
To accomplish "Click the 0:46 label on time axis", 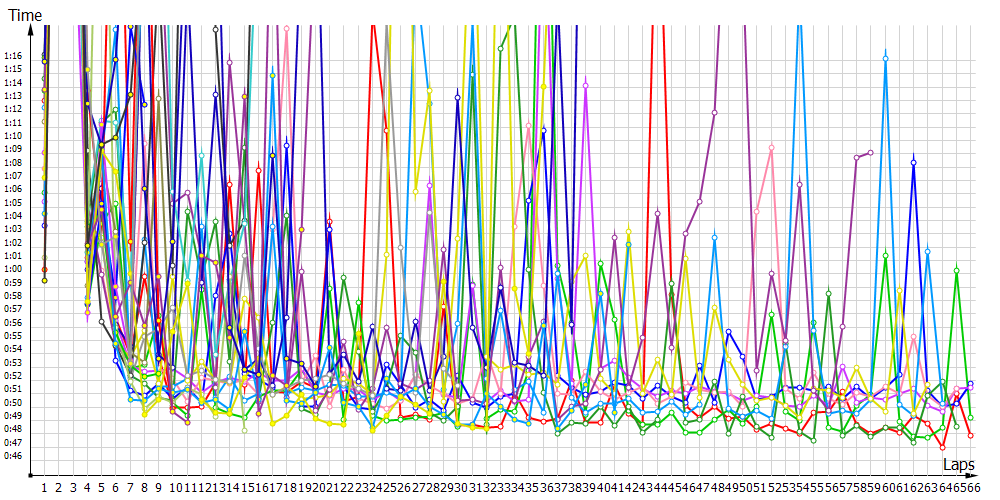I will [13, 456].
